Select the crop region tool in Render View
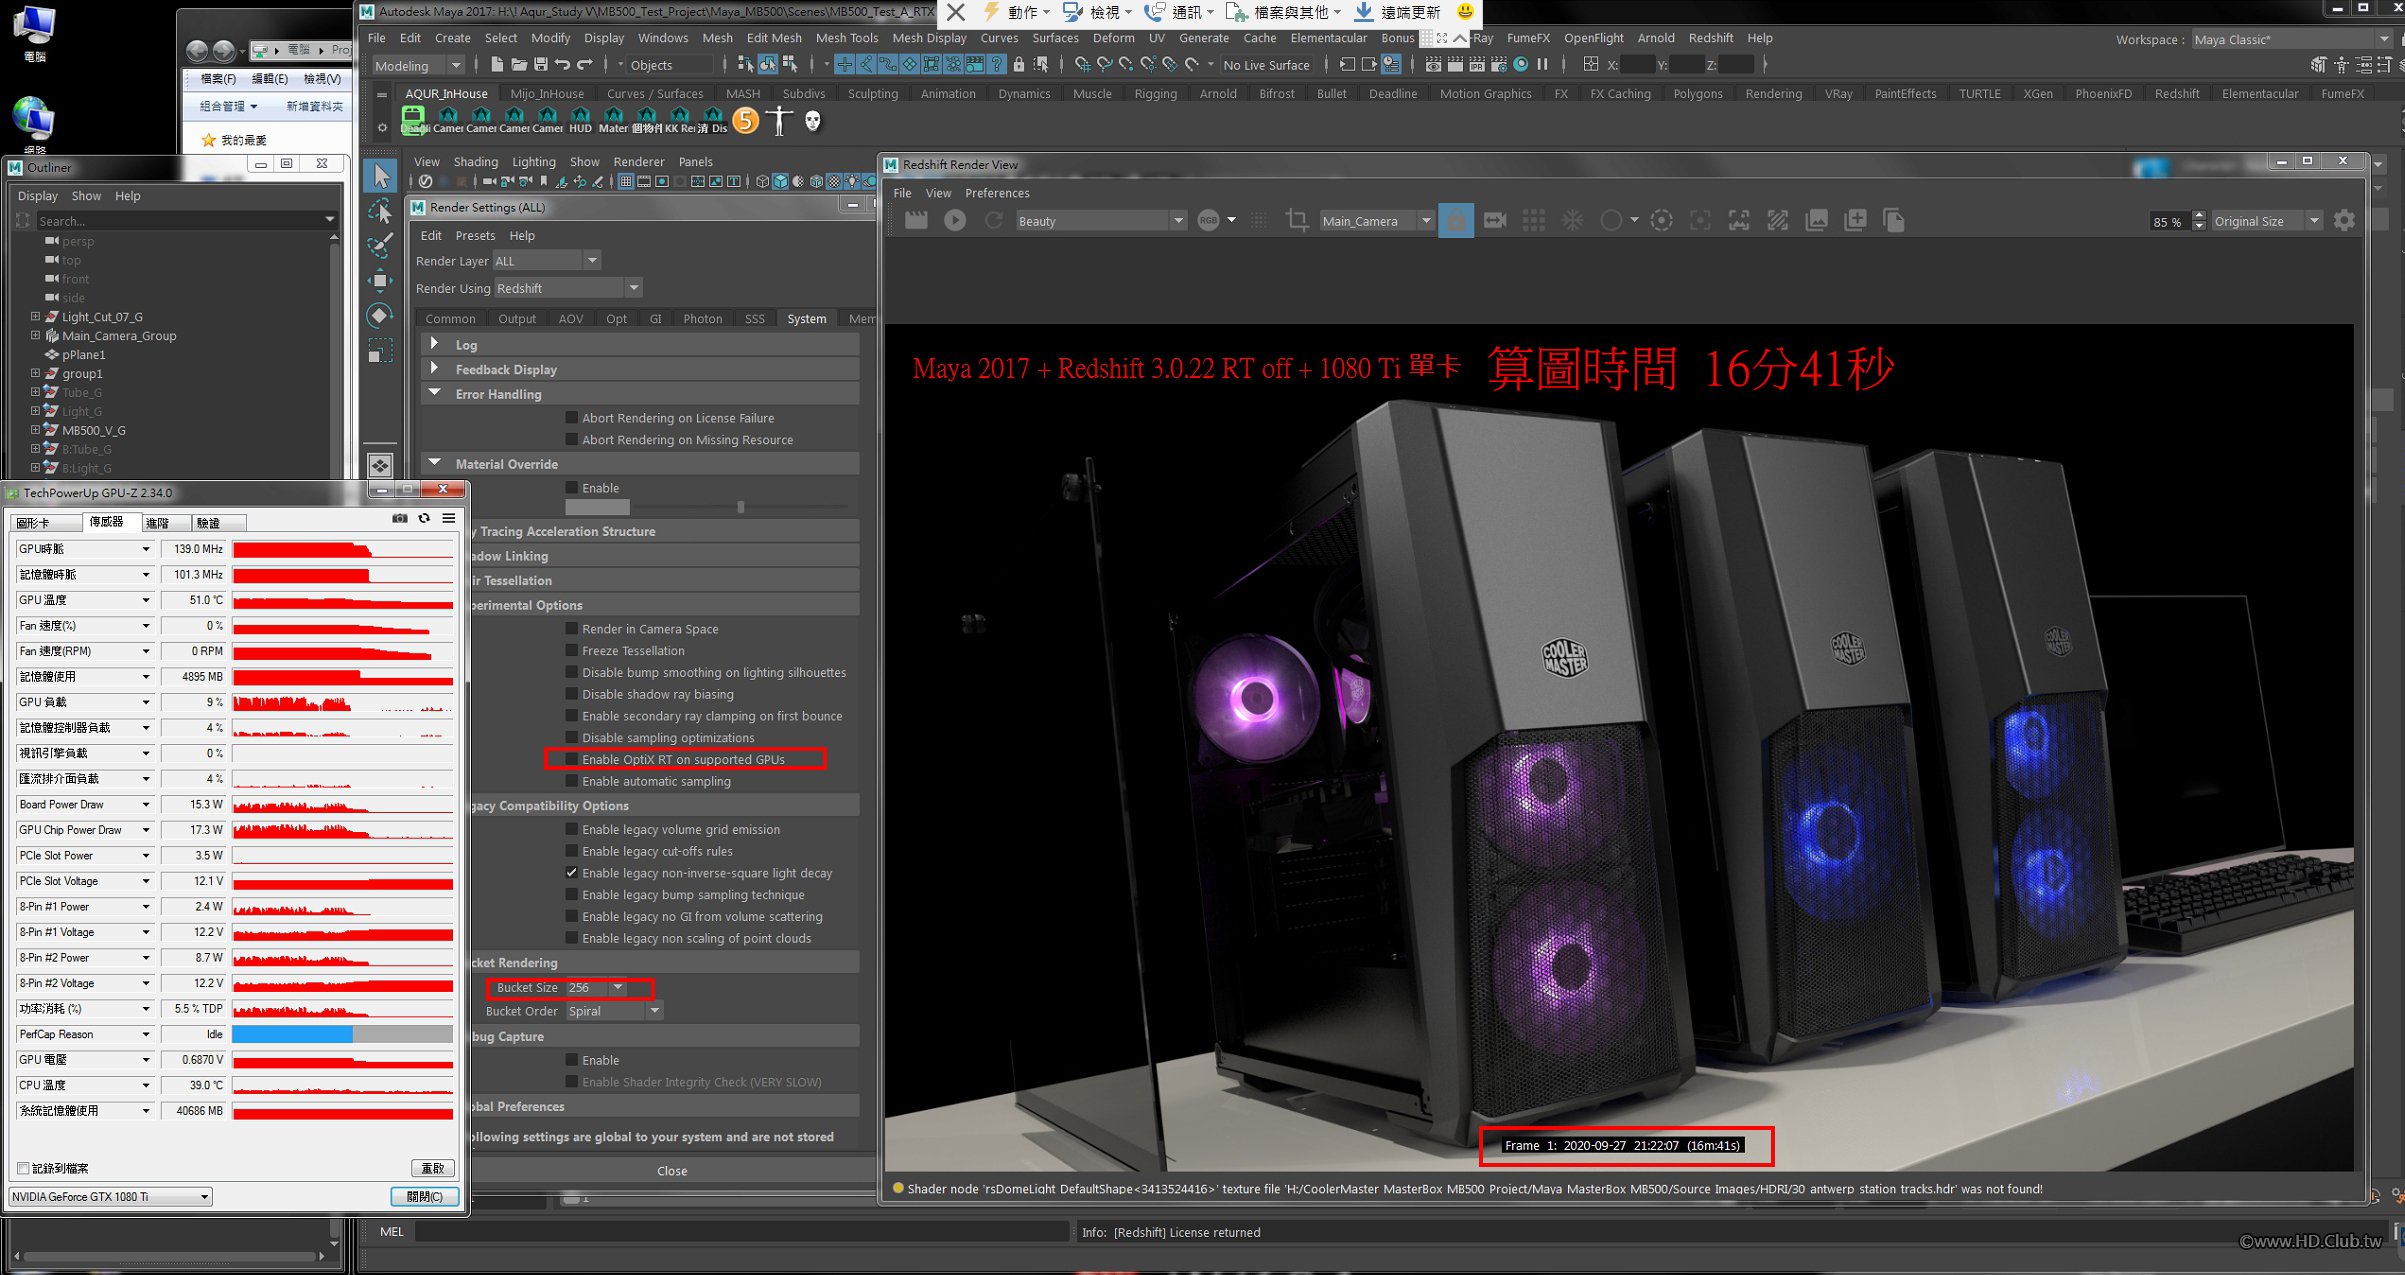Viewport: 2405px width, 1275px height. (x=1297, y=220)
